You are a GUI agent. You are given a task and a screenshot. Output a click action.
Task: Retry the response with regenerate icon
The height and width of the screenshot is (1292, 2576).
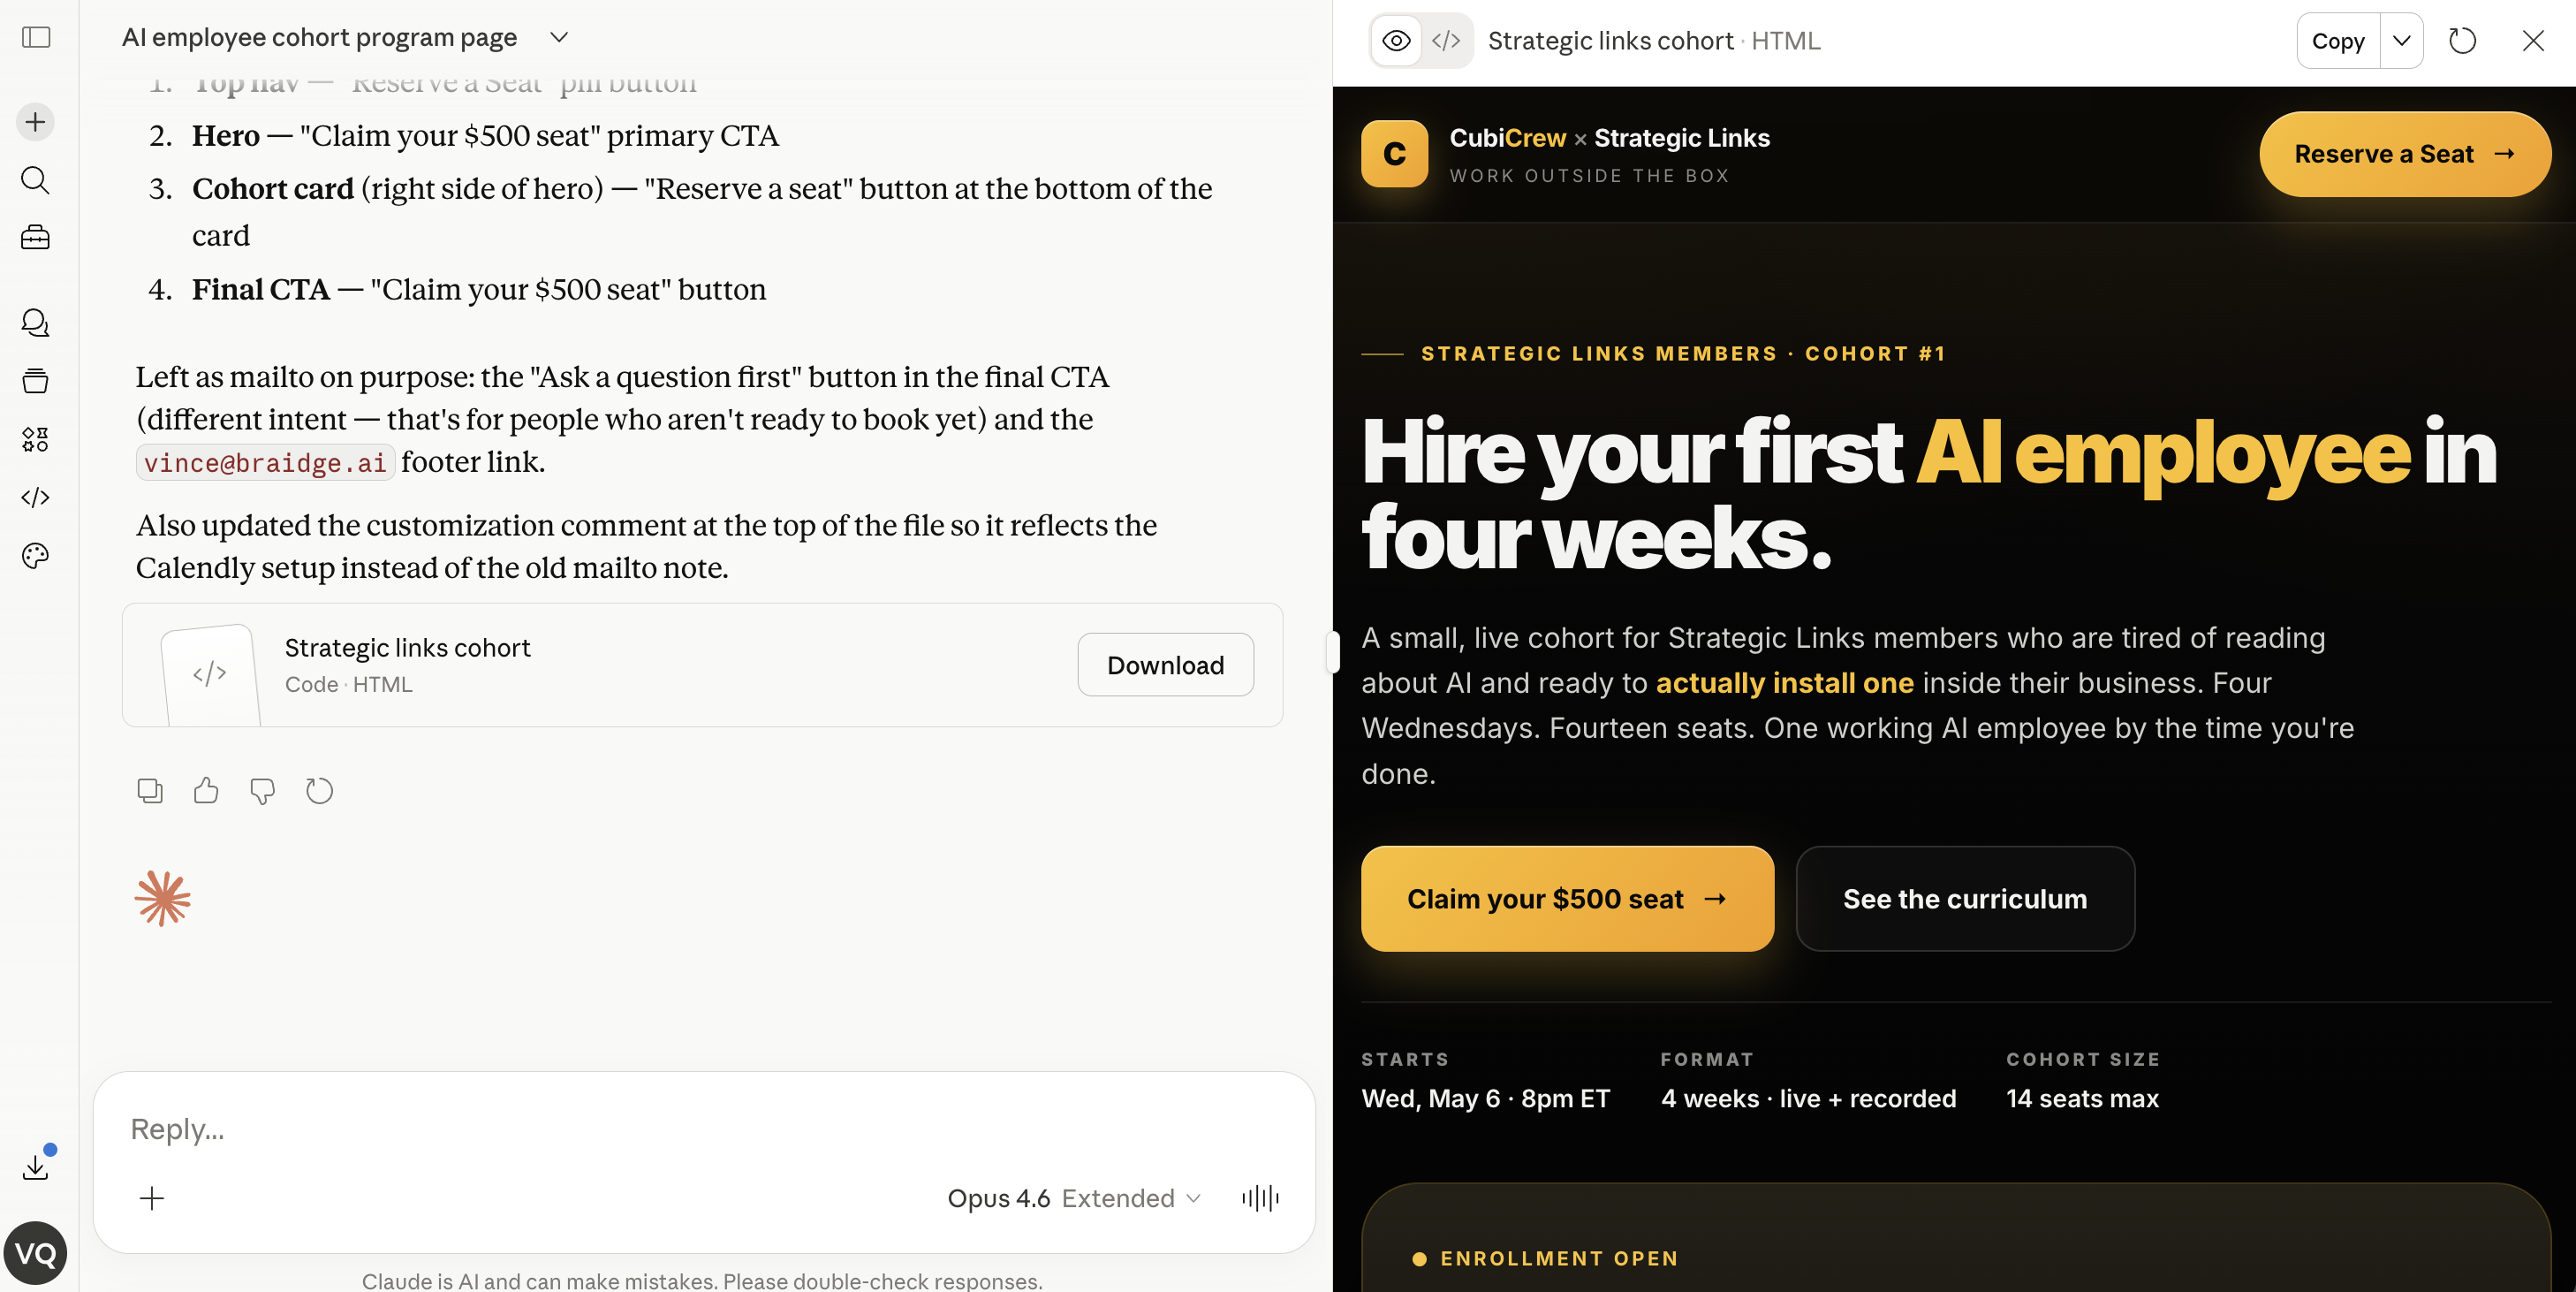coord(319,791)
